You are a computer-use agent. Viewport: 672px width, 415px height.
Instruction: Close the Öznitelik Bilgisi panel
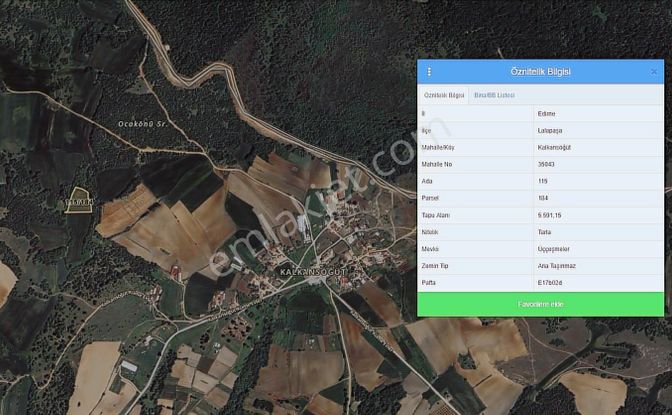(x=654, y=72)
